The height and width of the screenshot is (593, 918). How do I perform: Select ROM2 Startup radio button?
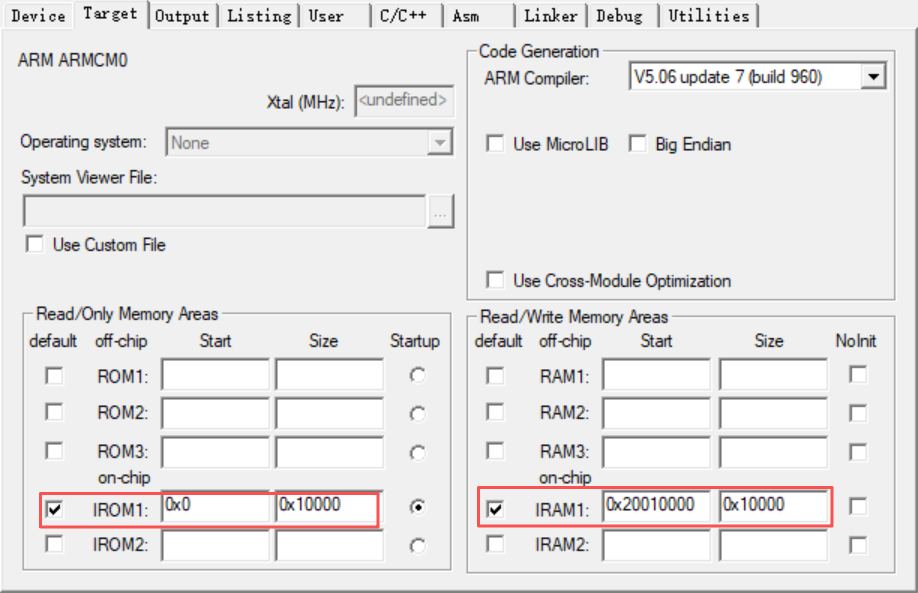(417, 414)
